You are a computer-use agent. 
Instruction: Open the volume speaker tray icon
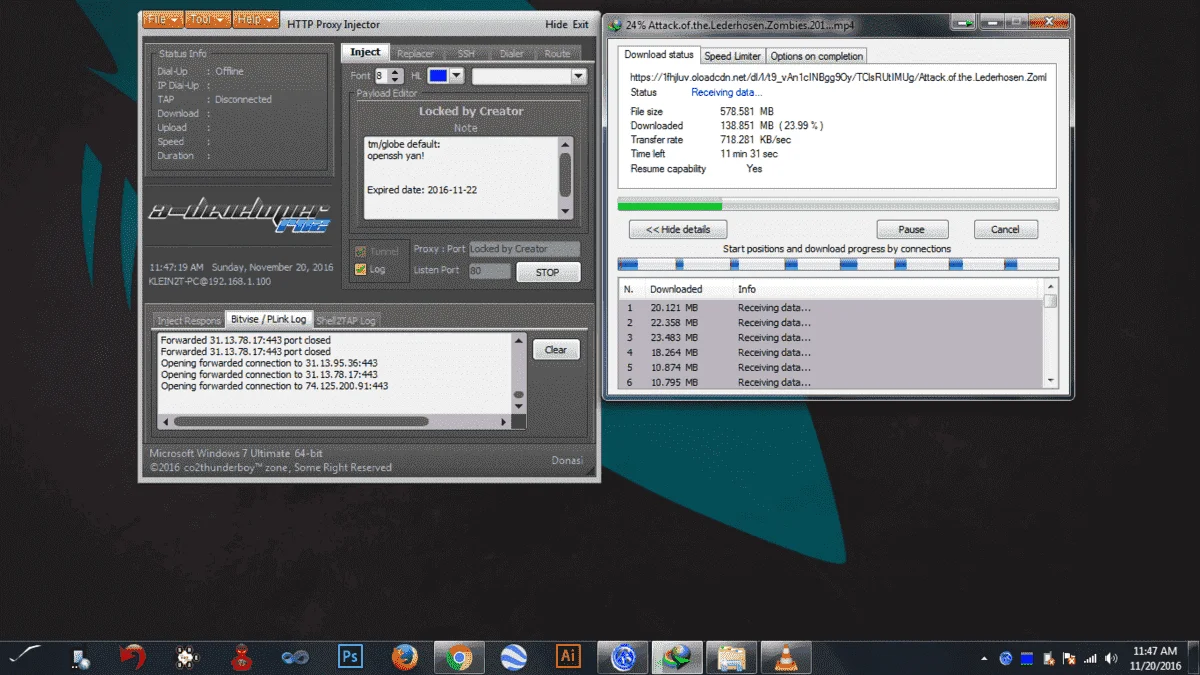[x=1111, y=658]
